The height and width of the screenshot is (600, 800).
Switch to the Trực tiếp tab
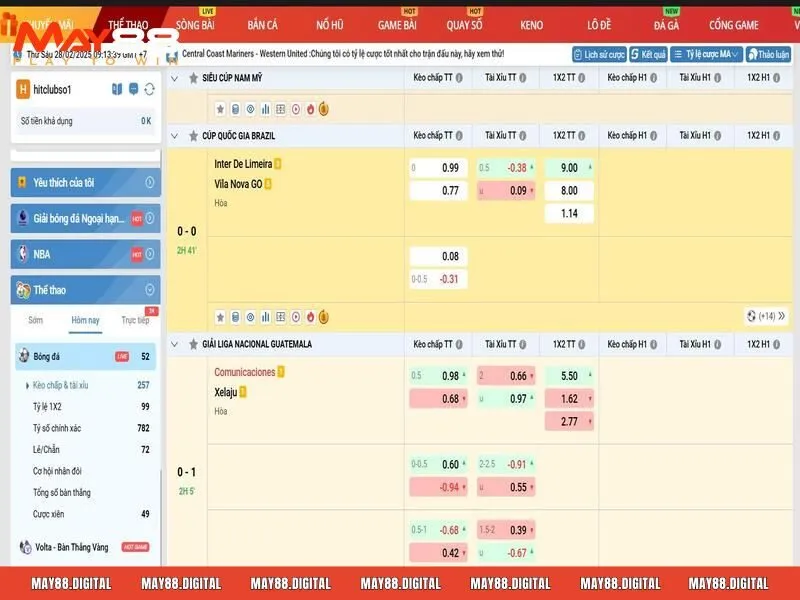(135, 320)
